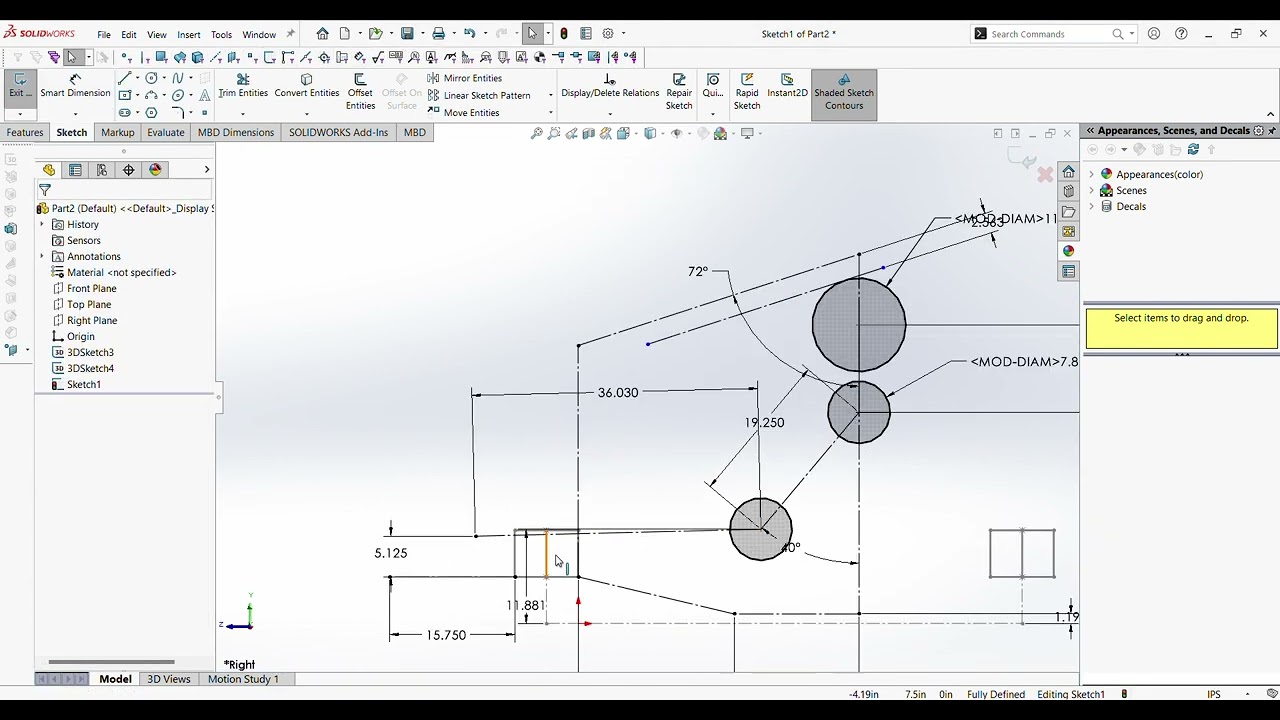
Task: Open Display/Delete Relations
Action: pyautogui.click(x=610, y=86)
